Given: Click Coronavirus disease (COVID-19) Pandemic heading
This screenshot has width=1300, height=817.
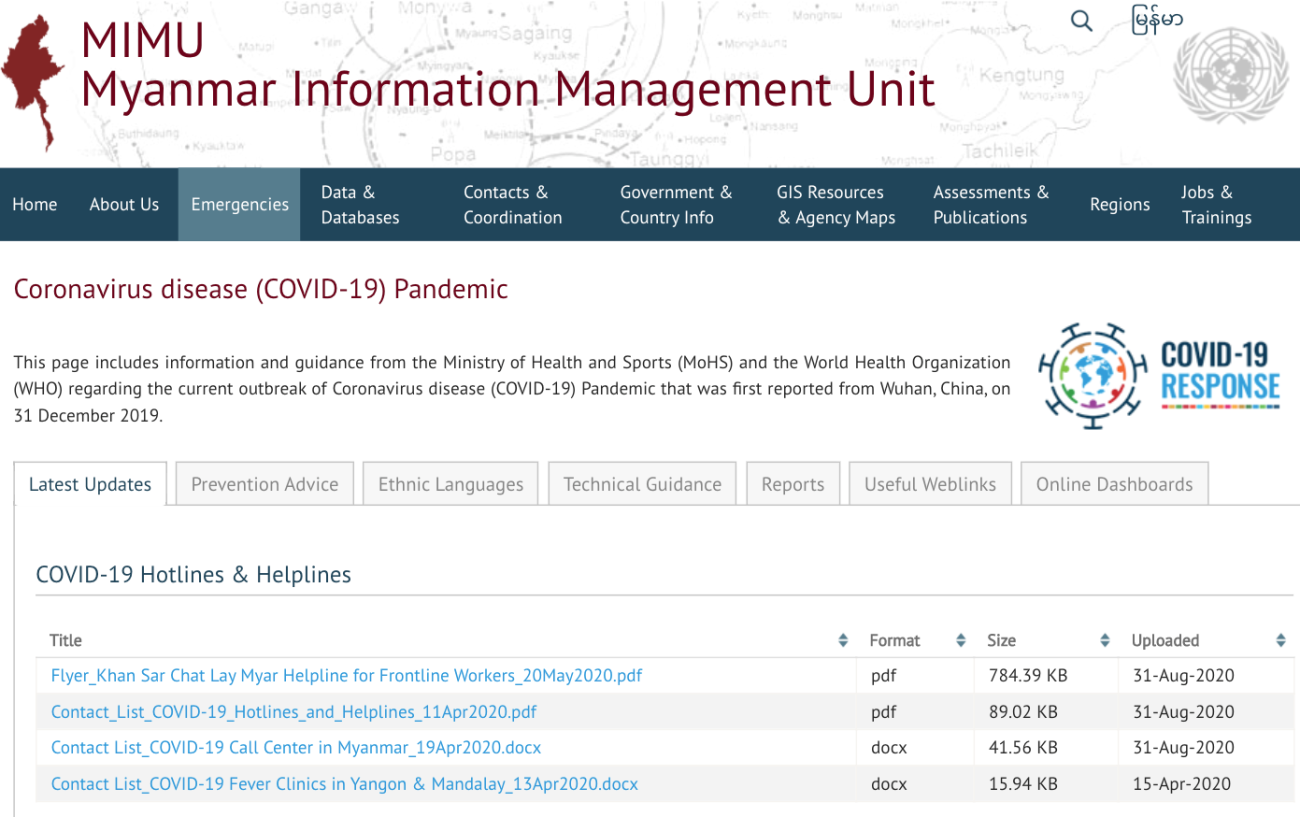Looking at the screenshot, I should (x=261, y=290).
